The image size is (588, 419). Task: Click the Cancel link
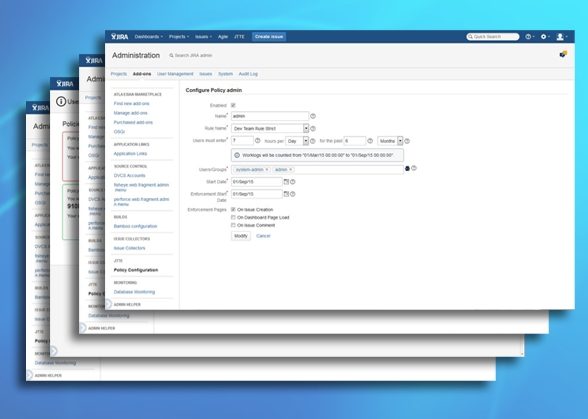click(263, 236)
